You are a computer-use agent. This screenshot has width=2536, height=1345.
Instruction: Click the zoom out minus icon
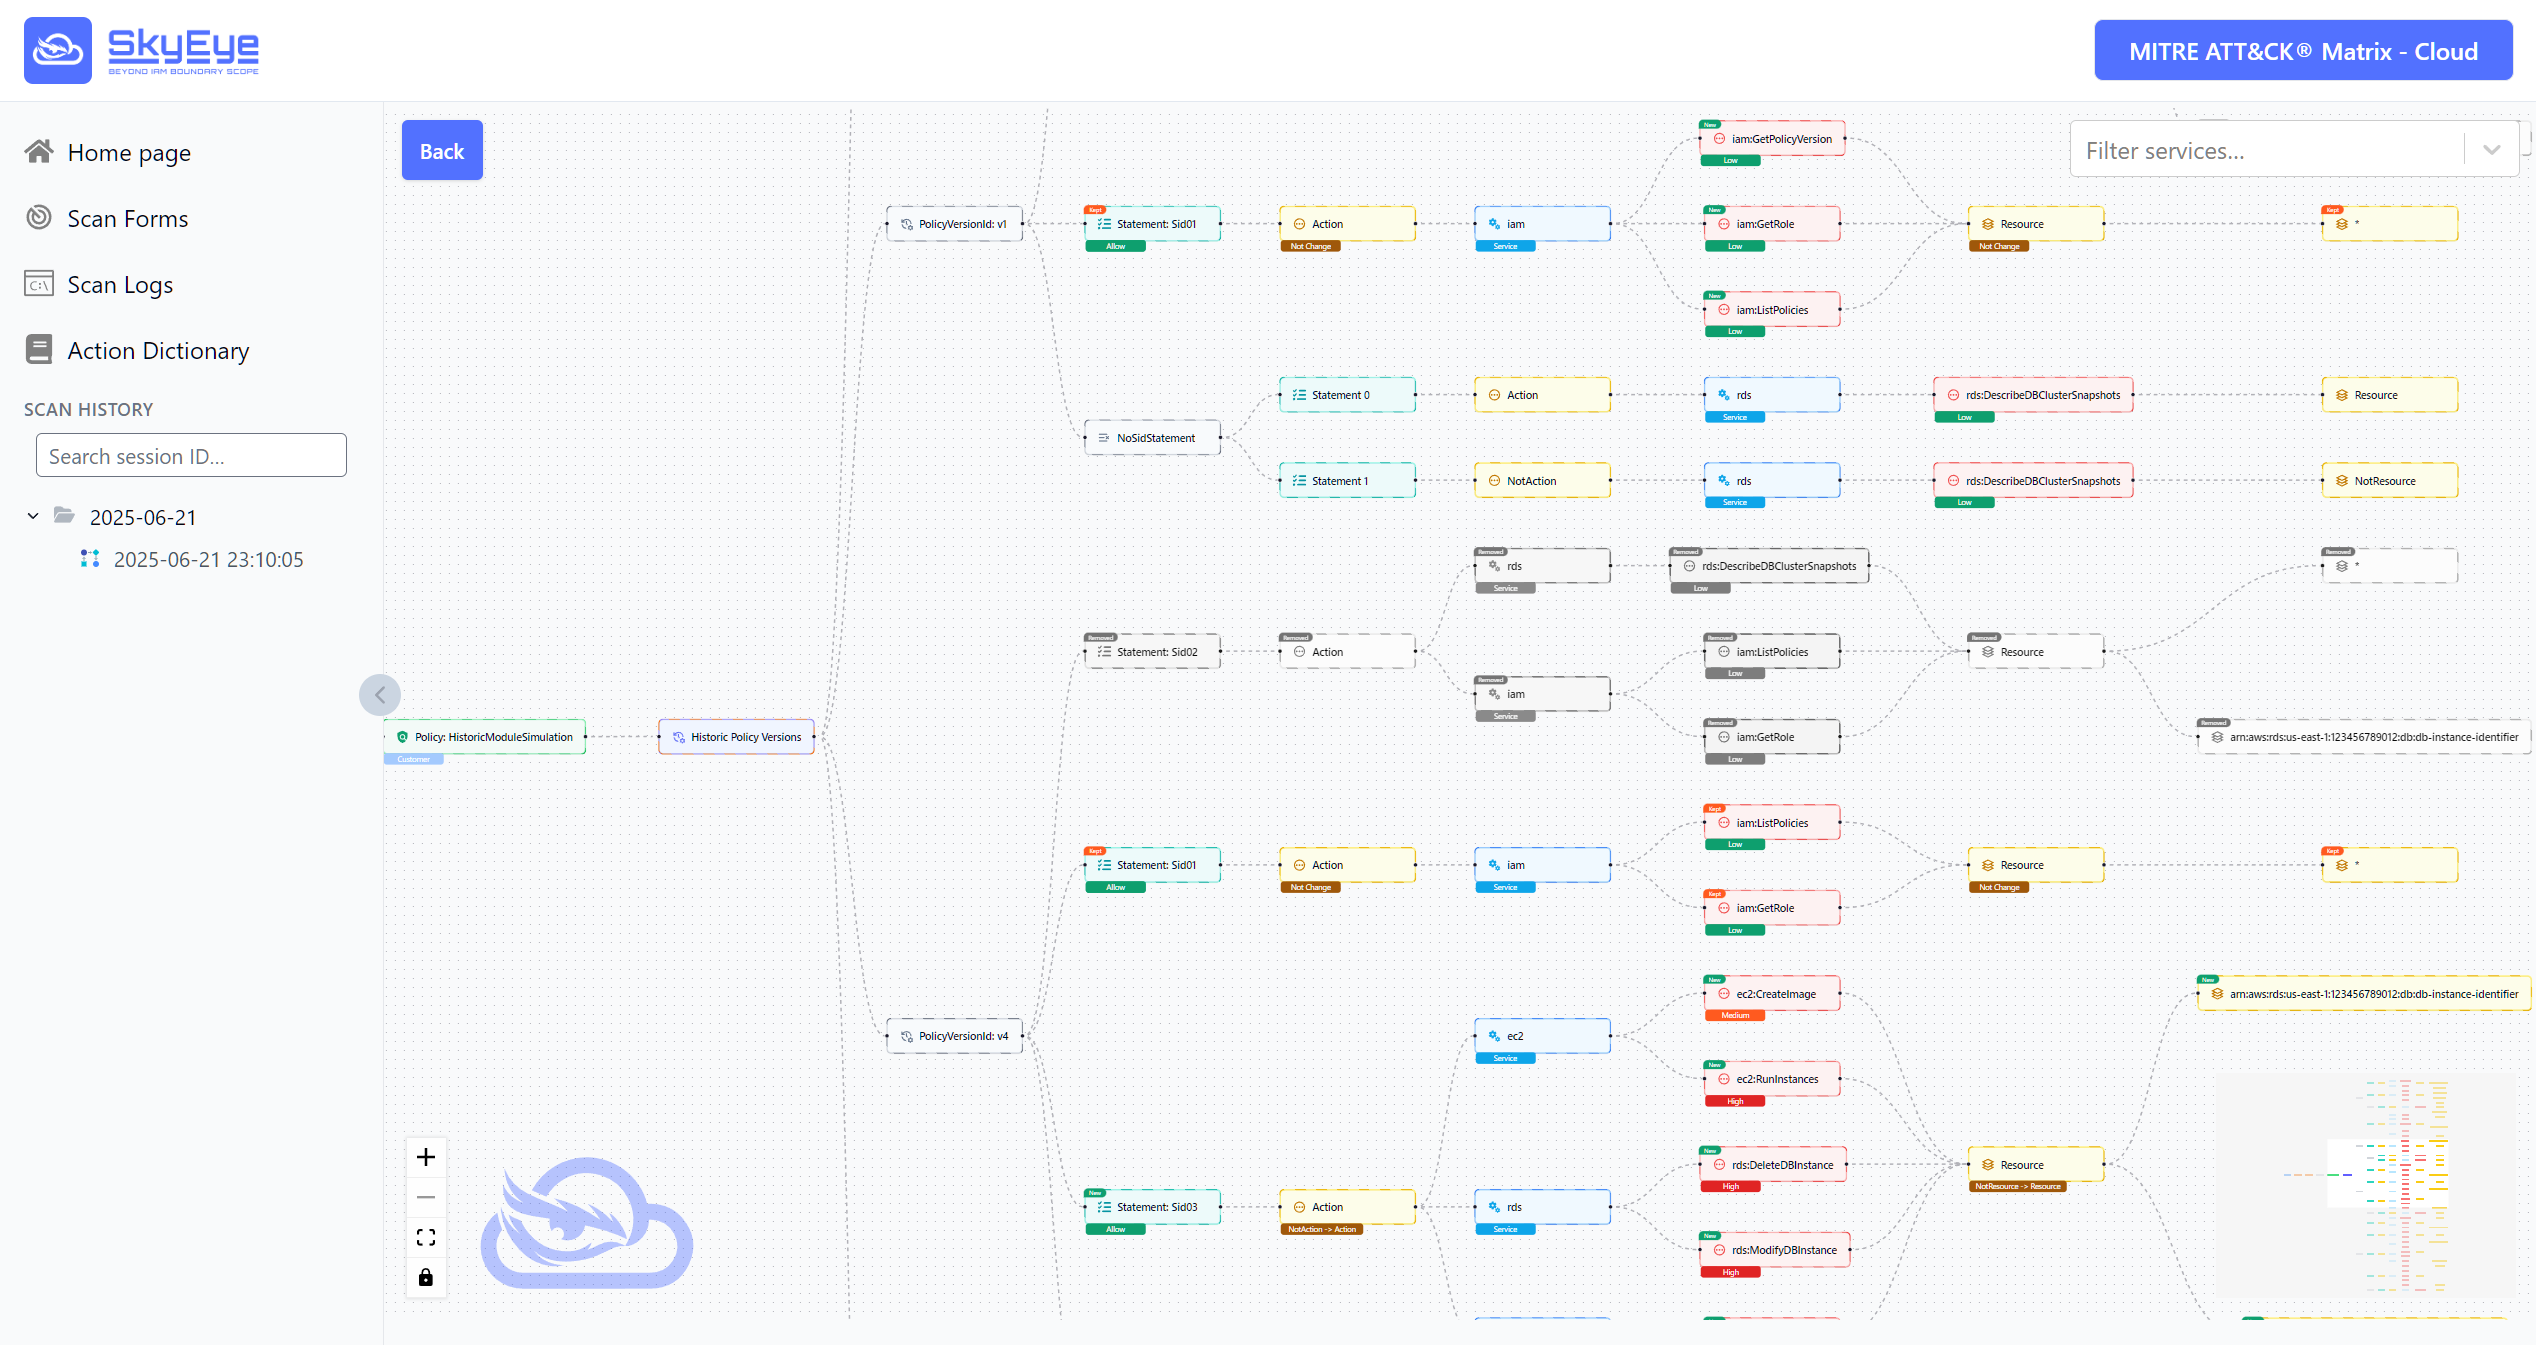426,1197
